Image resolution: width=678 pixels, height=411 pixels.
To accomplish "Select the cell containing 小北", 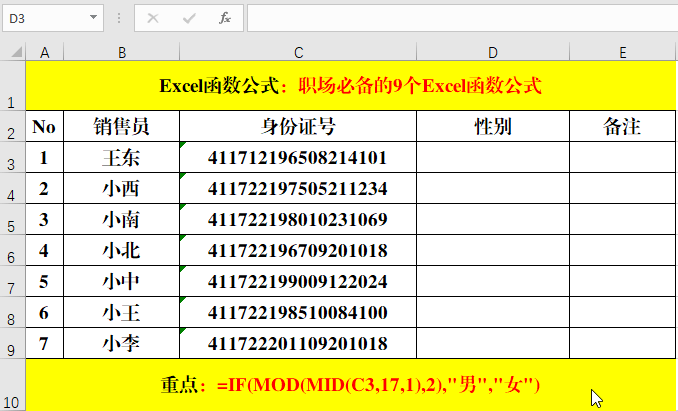I will pyautogui.click(x=122, y=251).
